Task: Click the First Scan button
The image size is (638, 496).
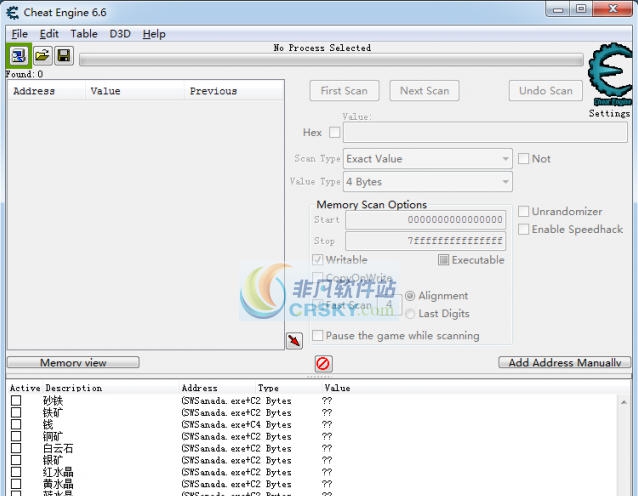Action: (344, 91)
